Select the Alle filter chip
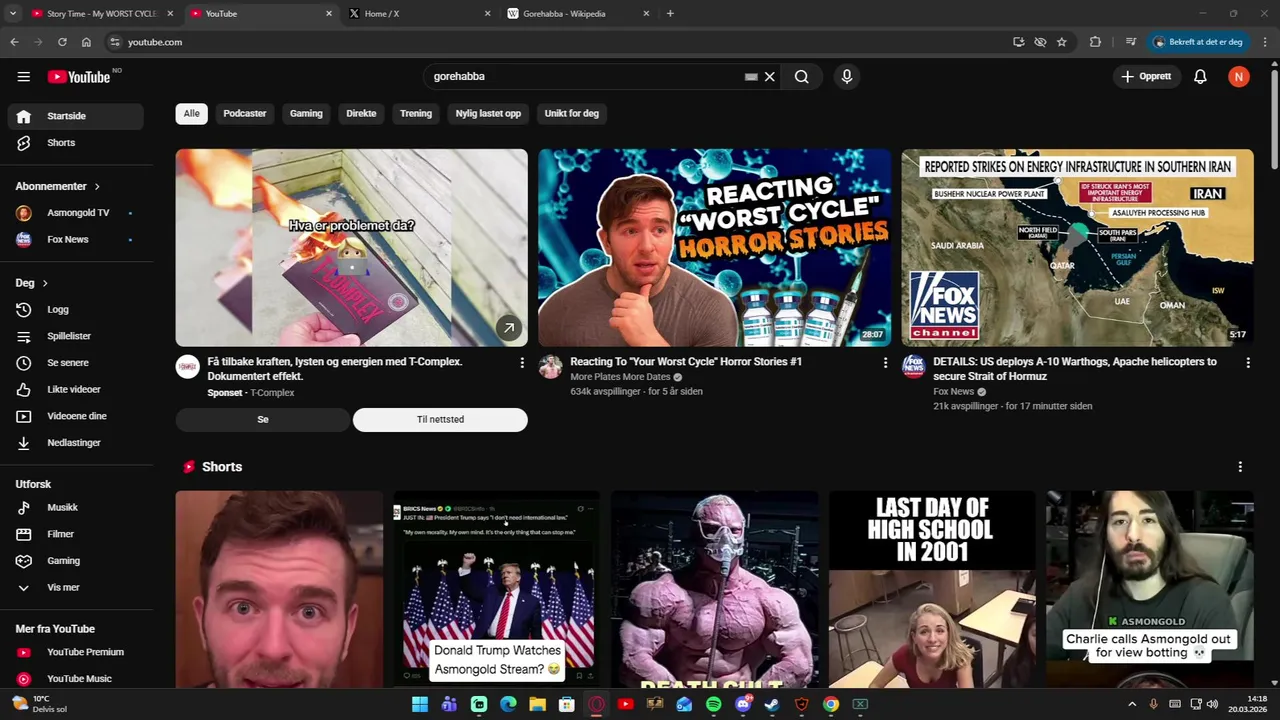The width and height of the screenshot is (1280, 720). tap(191, 113)
